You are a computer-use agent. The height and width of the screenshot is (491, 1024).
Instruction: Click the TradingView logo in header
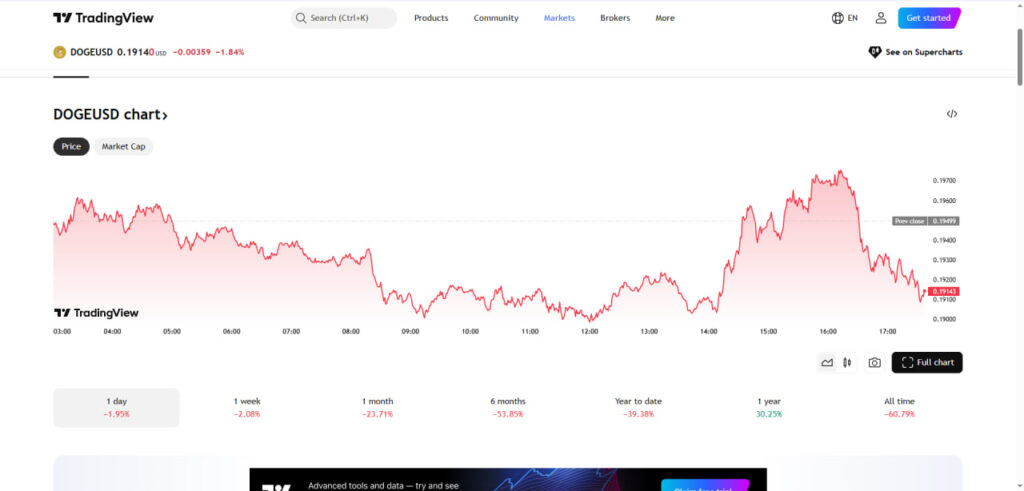point(103,18)
